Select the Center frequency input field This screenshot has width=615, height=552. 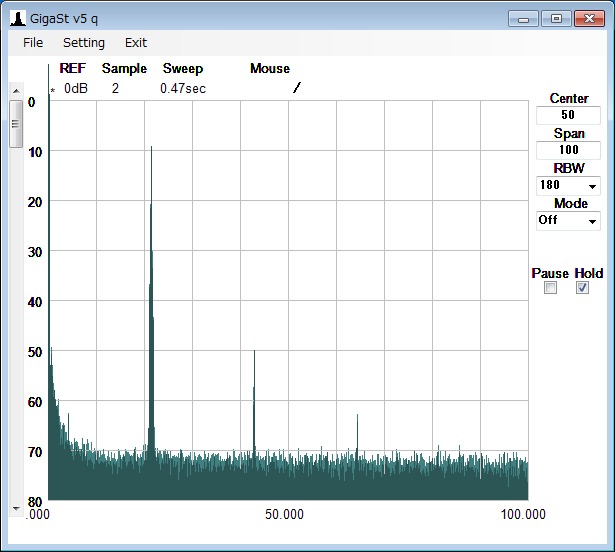[569, 115]
